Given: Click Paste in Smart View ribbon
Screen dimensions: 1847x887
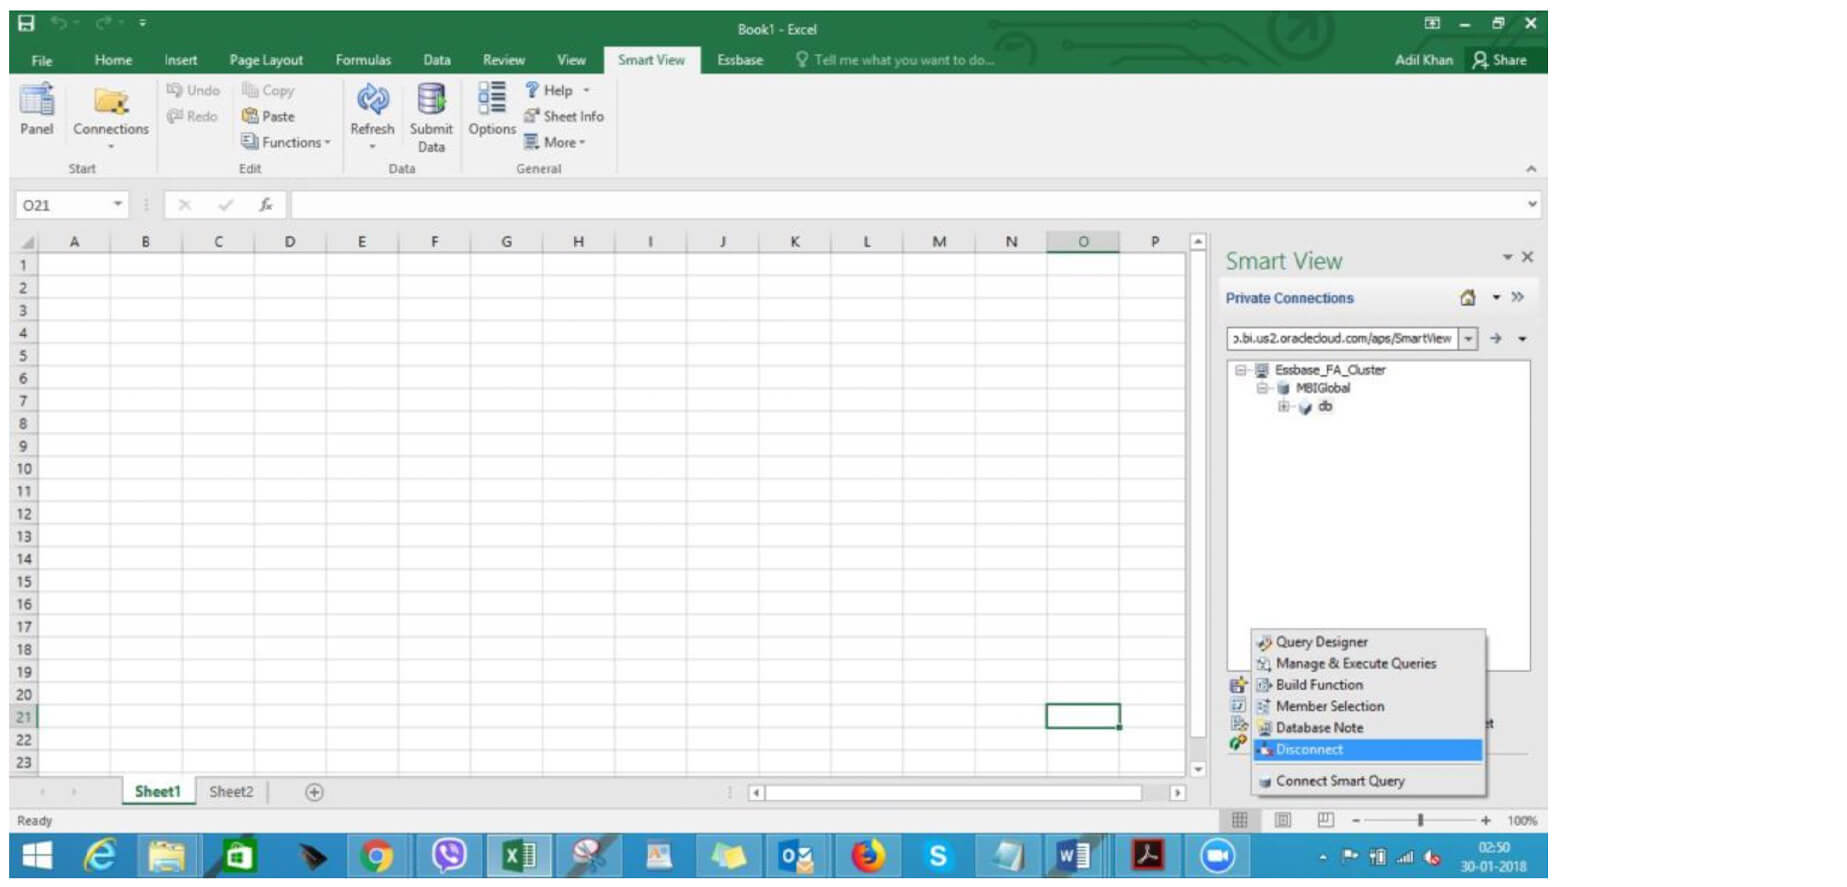Looking at the screenshot, I should click(268, 116).
